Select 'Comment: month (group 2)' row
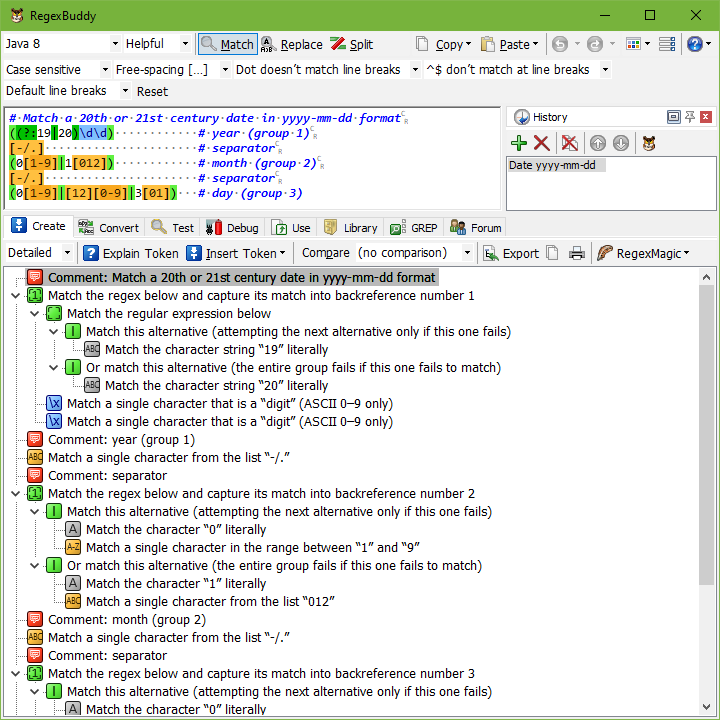The image size is (720, 720). [x=127, y=619]
